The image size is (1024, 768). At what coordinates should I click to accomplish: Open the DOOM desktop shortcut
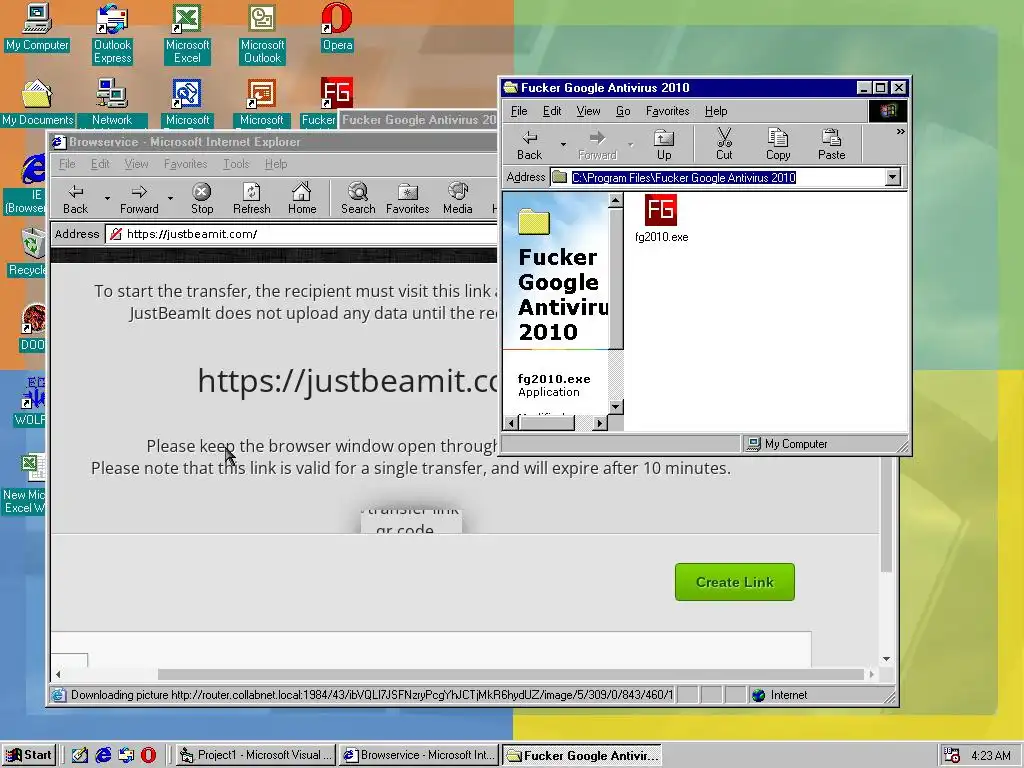[31, 327]
